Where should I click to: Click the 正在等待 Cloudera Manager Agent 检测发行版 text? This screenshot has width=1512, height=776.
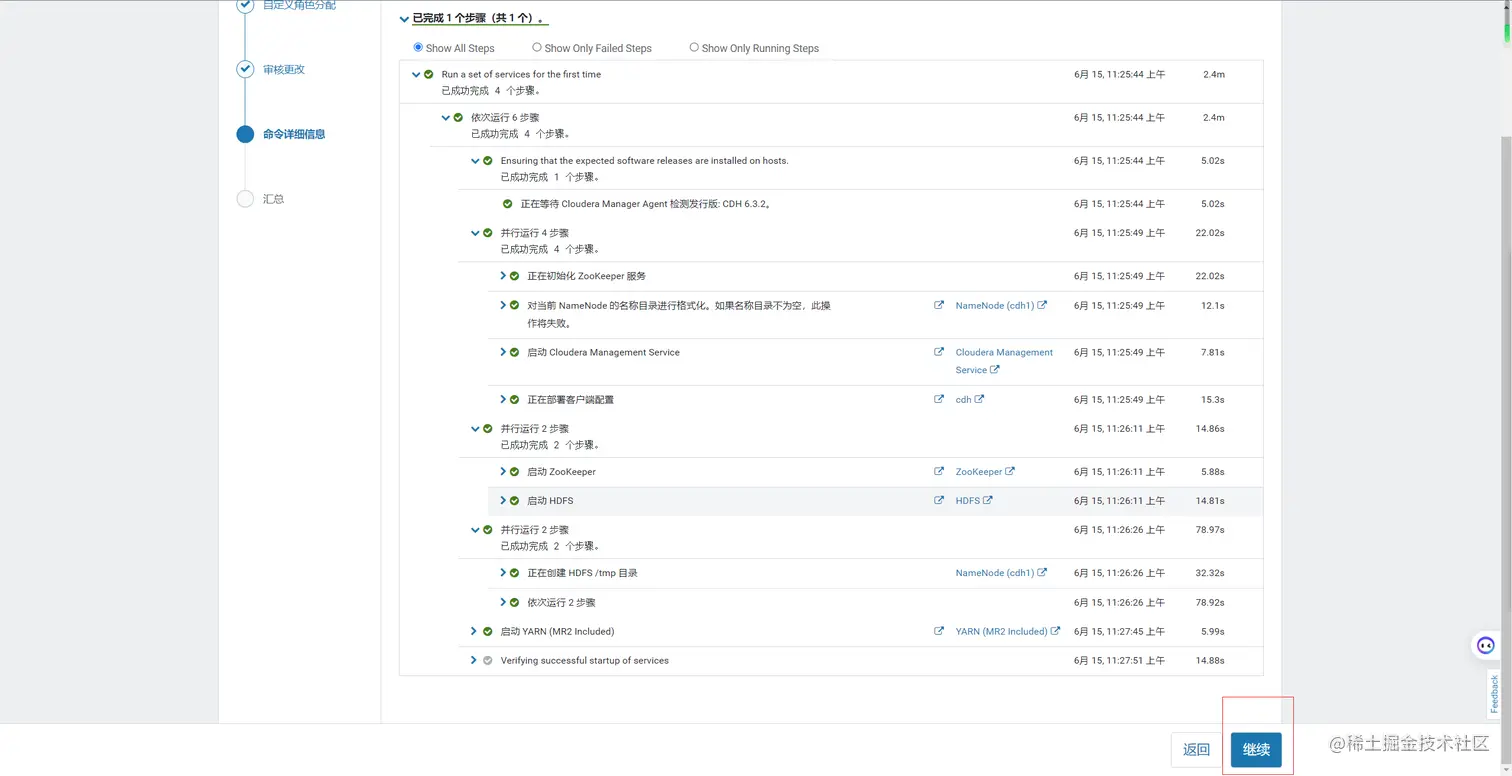click(x=646, y=204)
